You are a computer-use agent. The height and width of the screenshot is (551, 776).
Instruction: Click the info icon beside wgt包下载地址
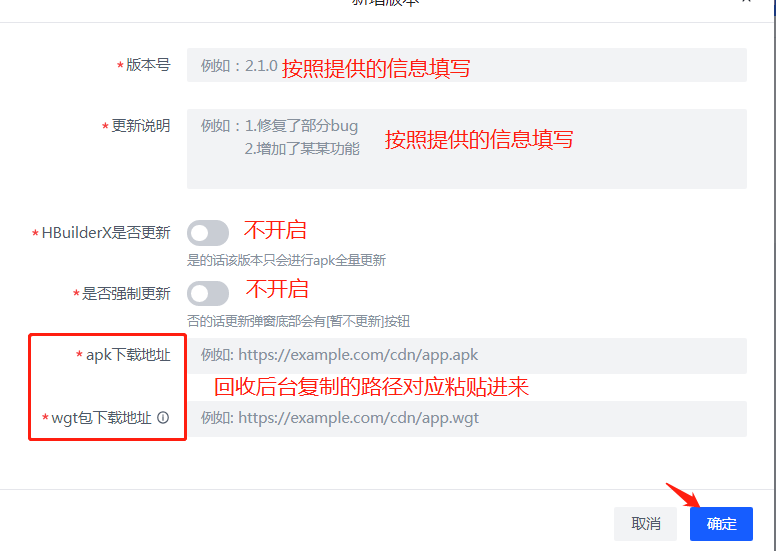(163, 418)
